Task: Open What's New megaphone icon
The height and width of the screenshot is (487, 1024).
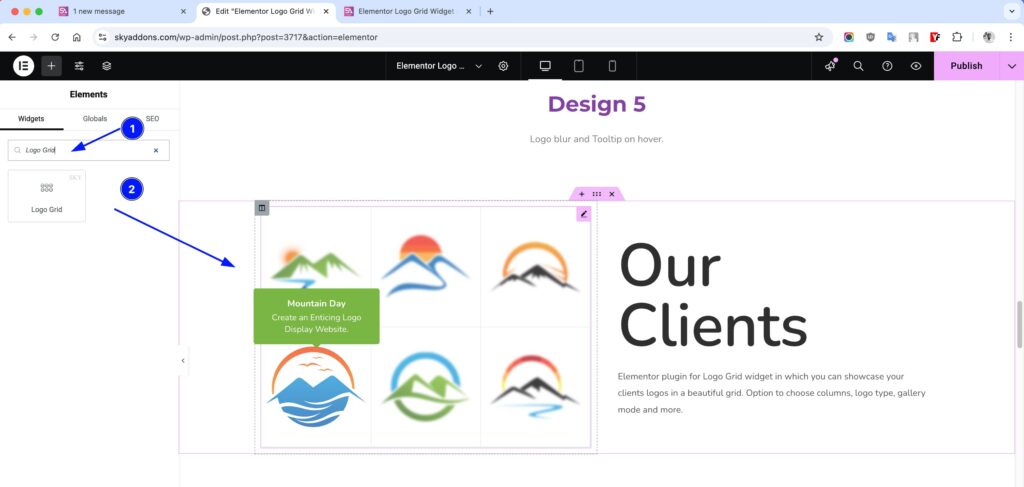Action: click(830, 66)
